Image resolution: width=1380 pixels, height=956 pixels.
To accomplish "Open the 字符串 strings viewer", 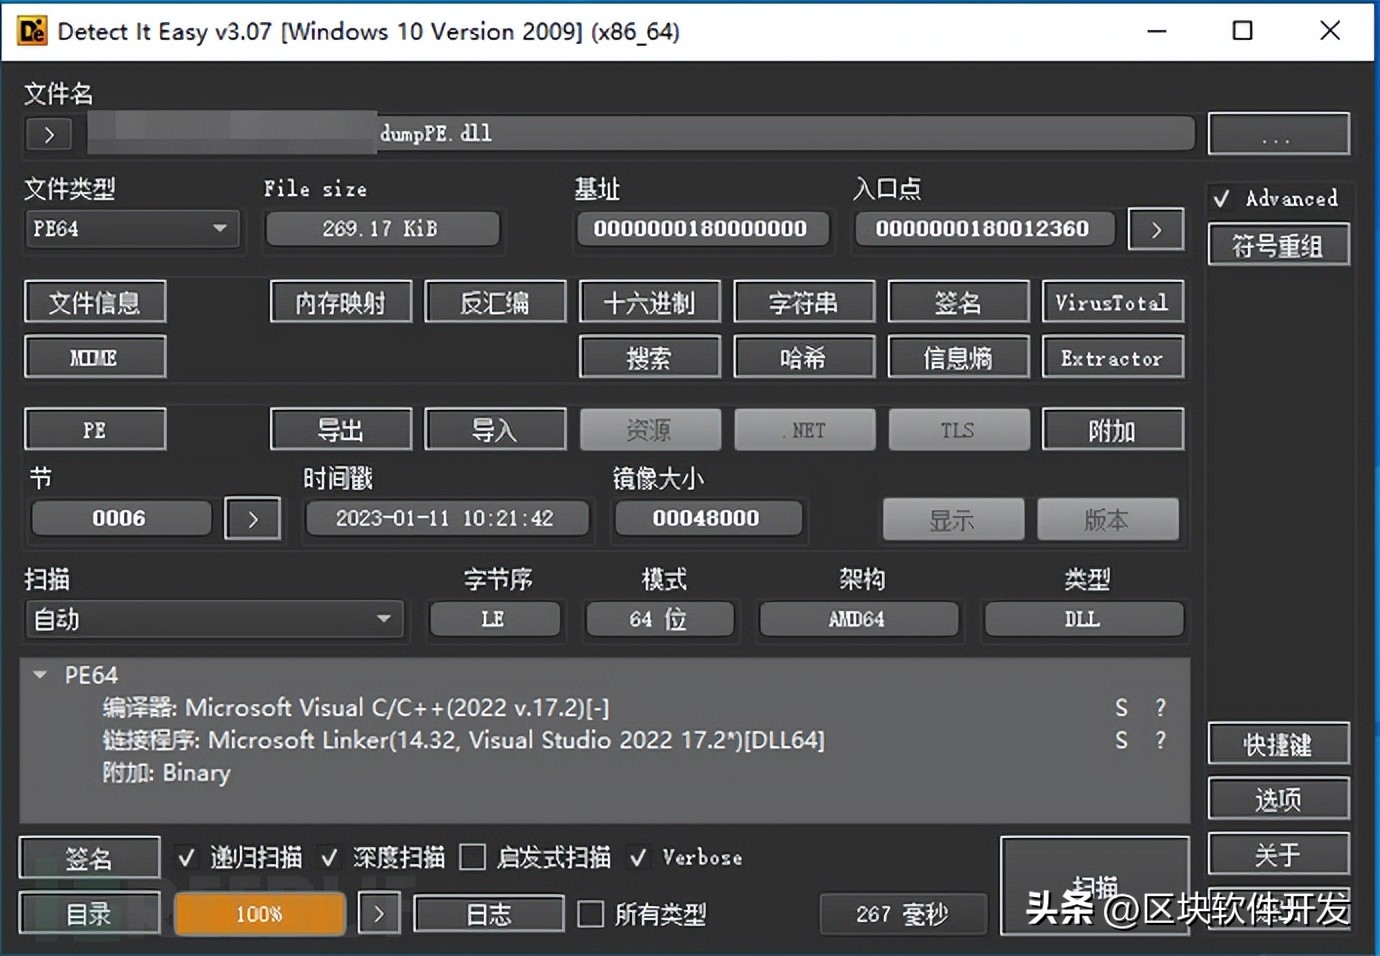I will tap(804, 302).
